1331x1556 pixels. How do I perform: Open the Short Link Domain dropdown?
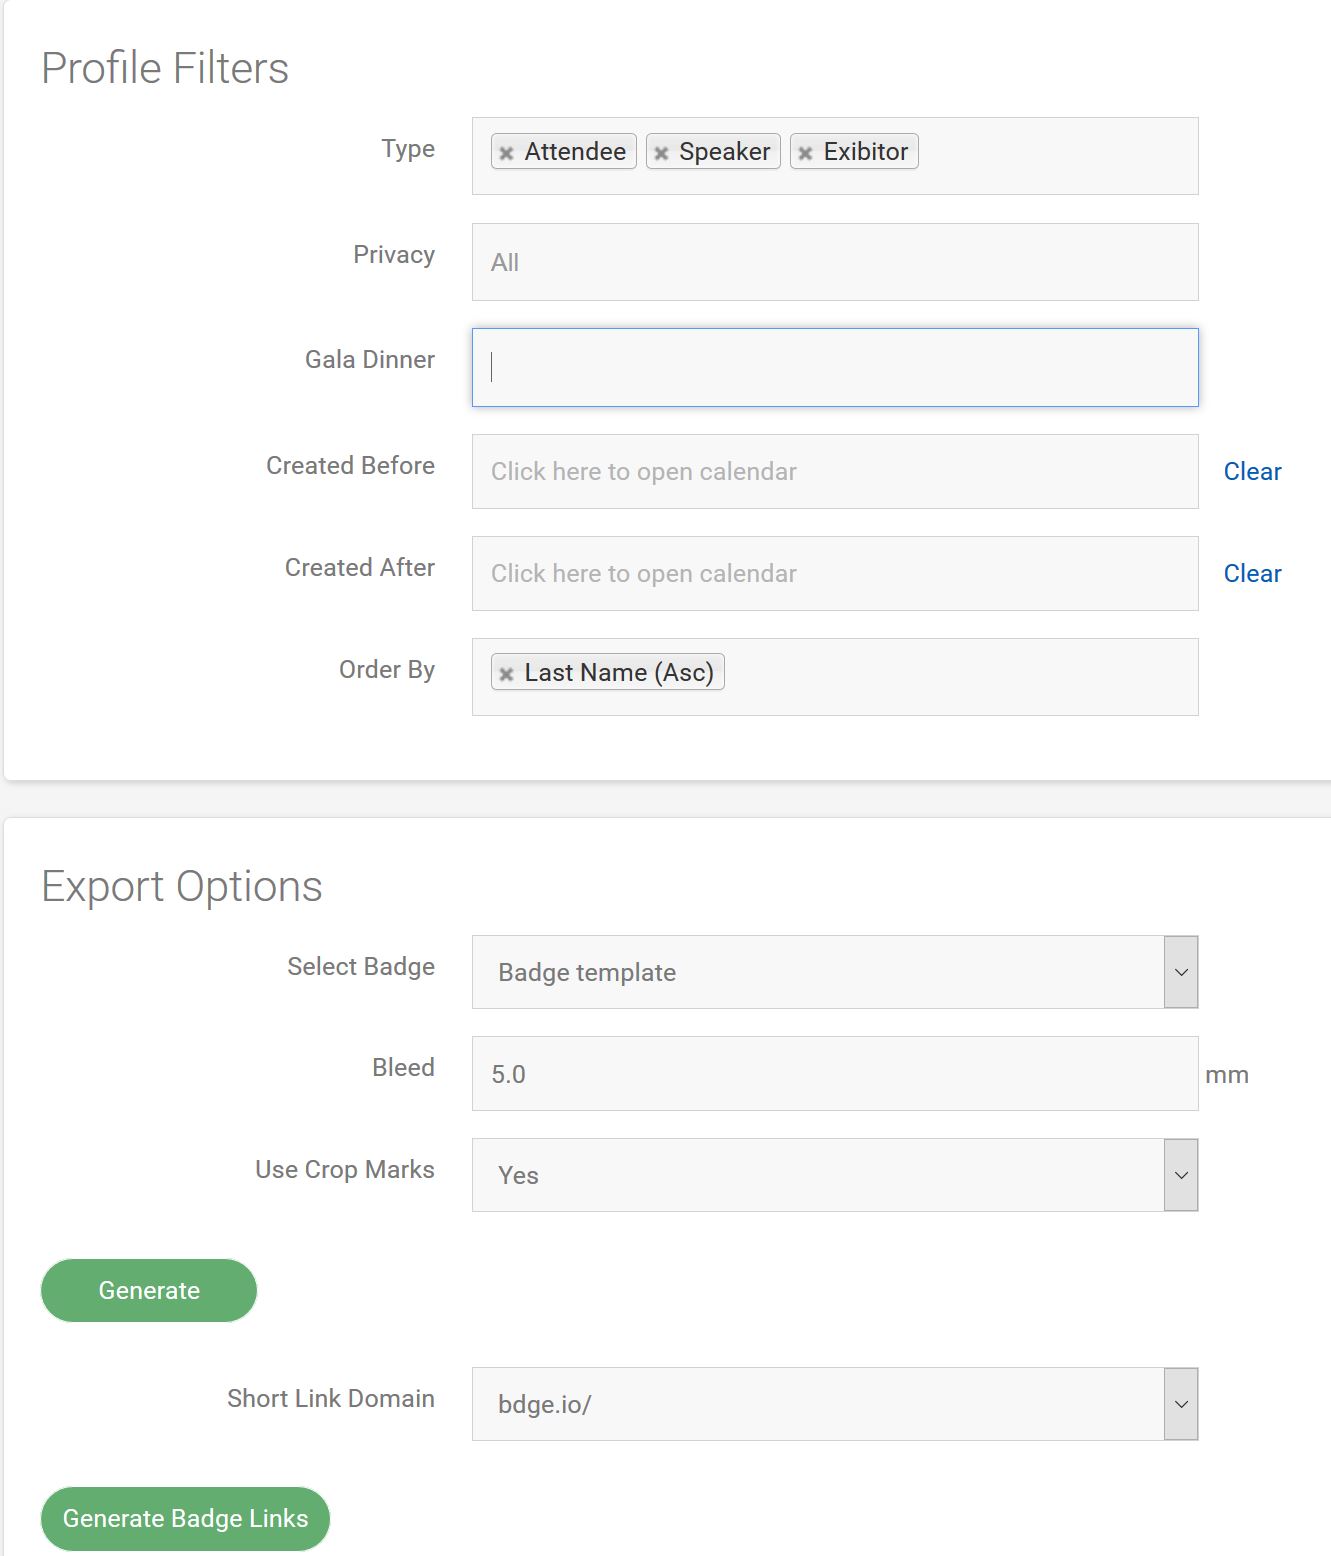point(1181,1404)
